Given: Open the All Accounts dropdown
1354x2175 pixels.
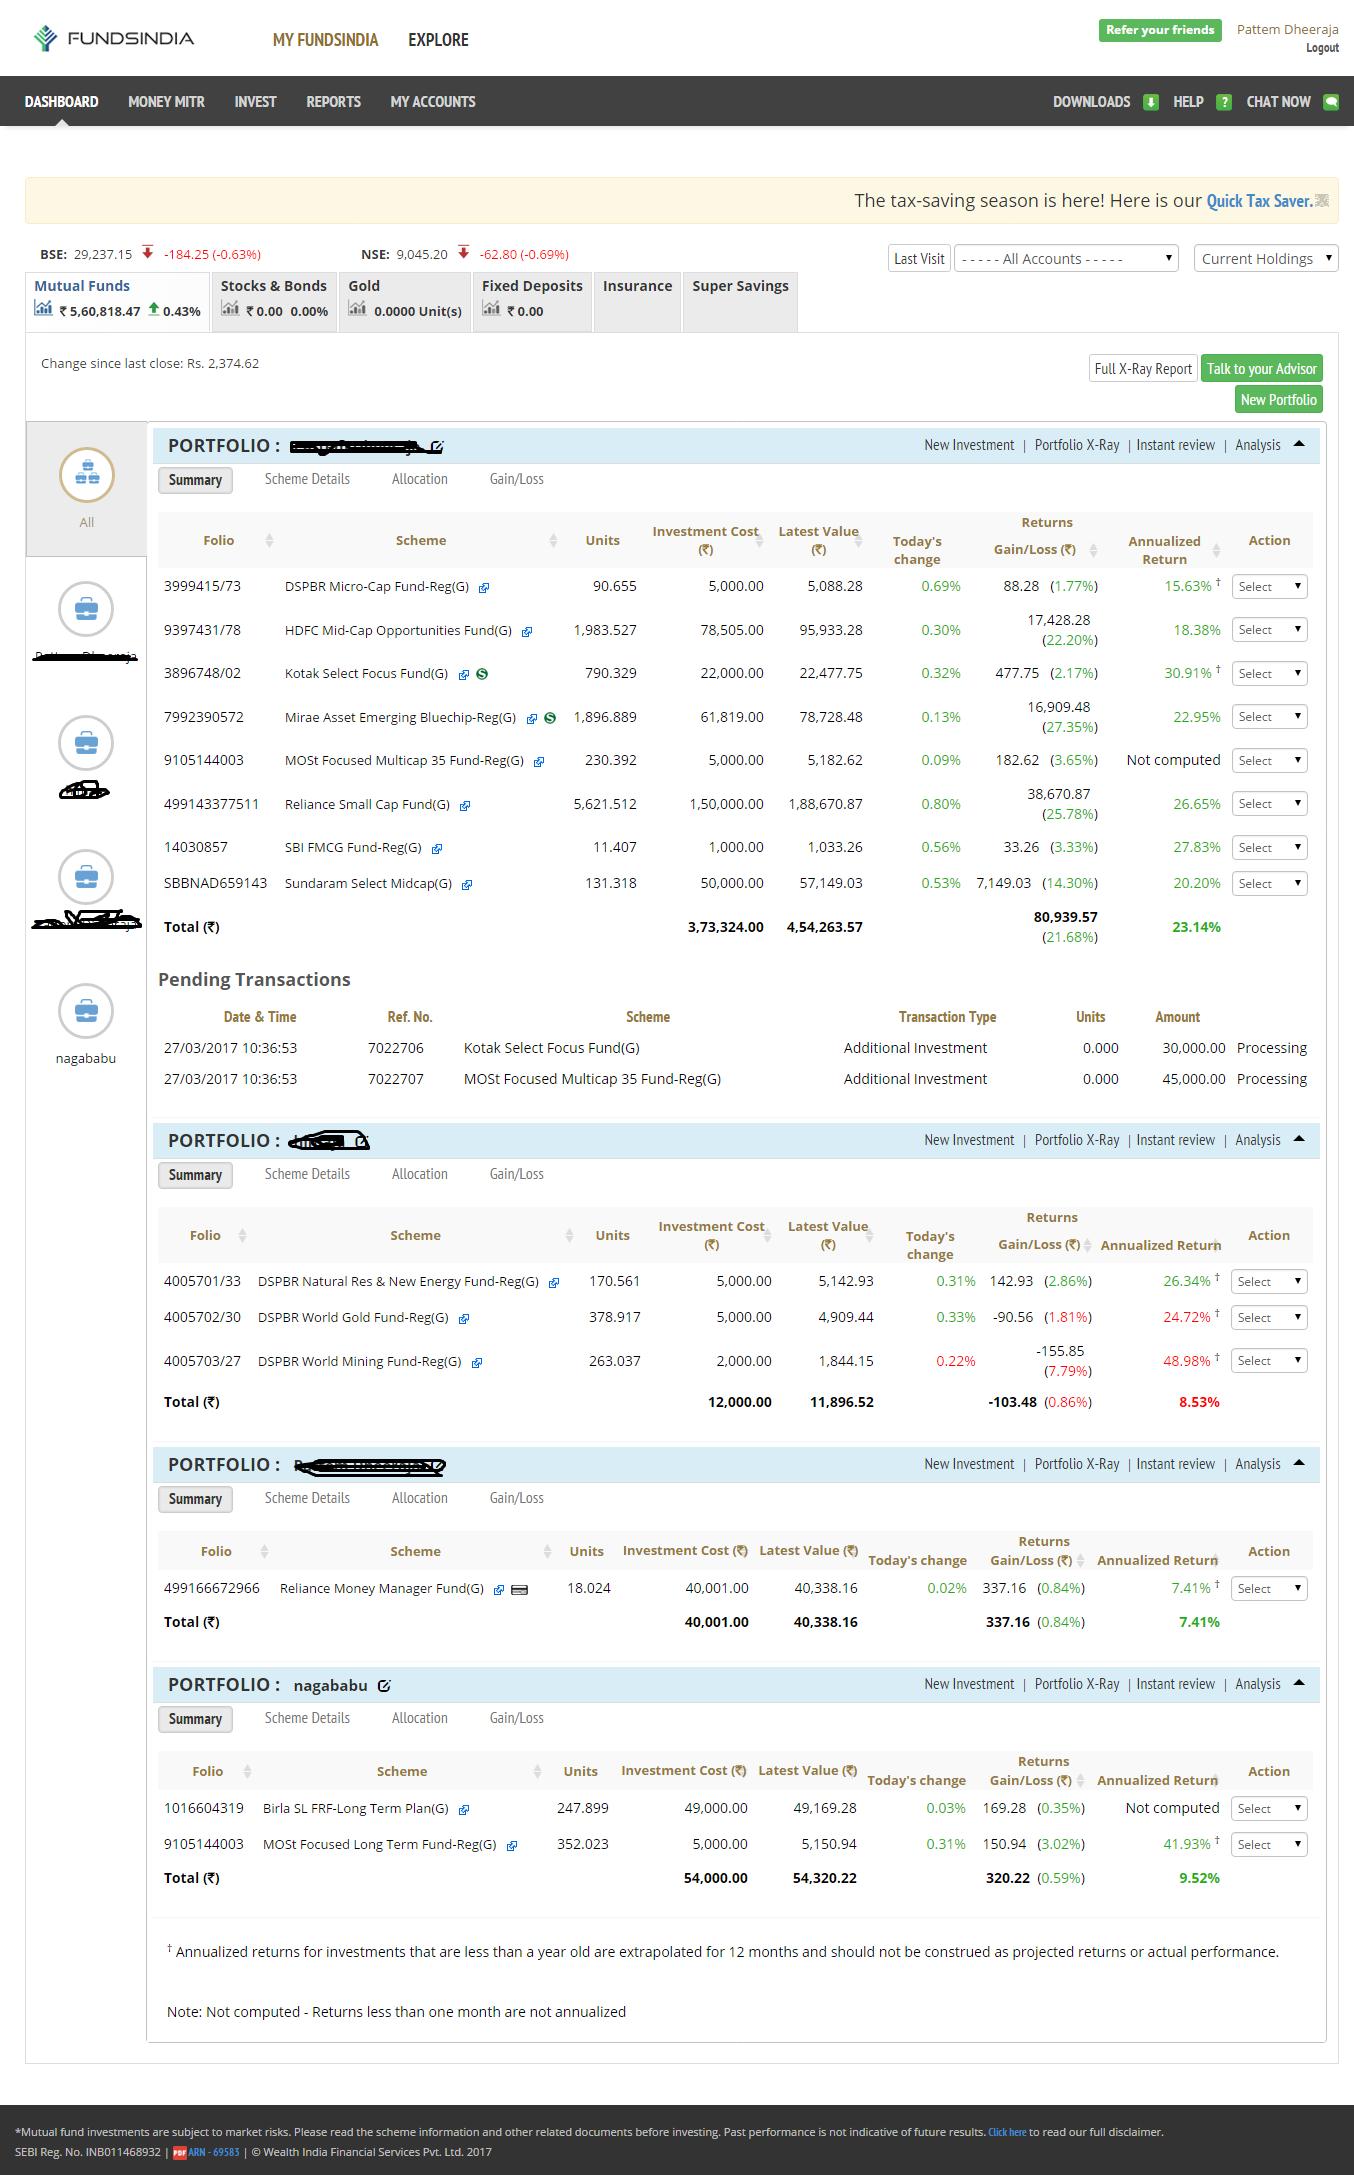Looking at the screenshot, I should [x=1066, y=259].
